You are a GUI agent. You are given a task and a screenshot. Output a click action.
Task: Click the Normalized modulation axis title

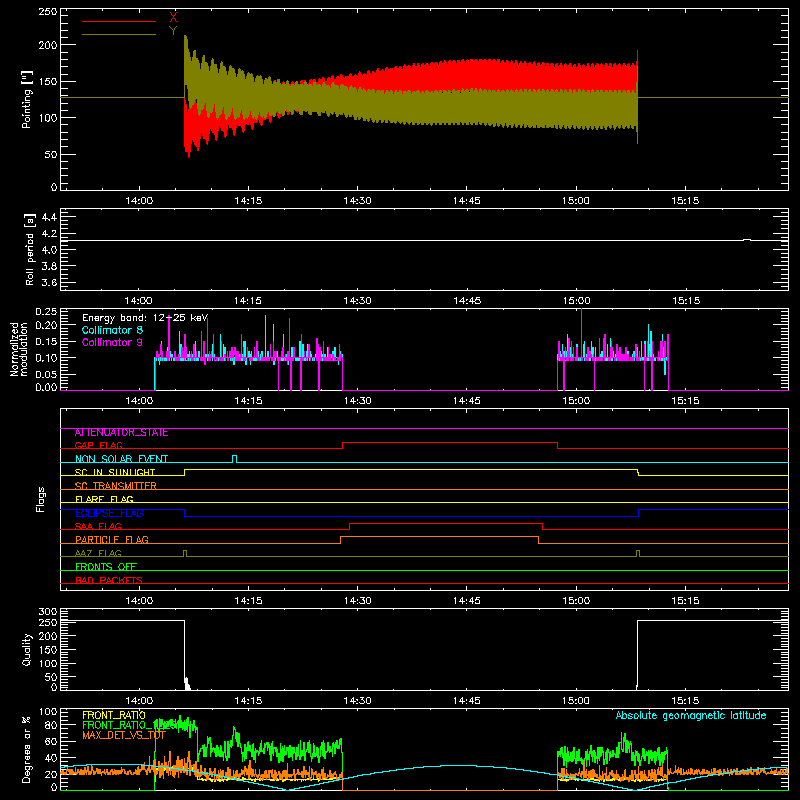[x=19, y=349]
